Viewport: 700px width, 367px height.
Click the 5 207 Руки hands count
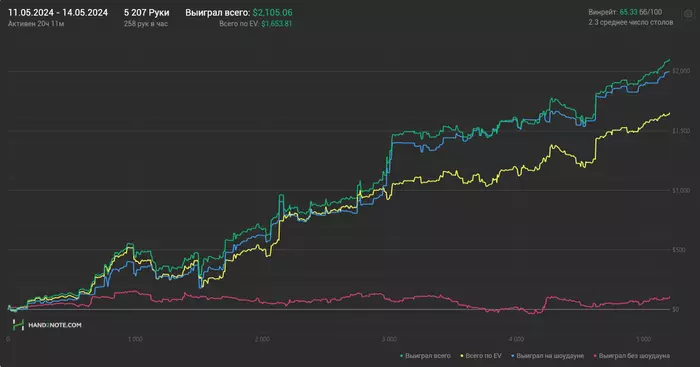click(x=146, y=13)
